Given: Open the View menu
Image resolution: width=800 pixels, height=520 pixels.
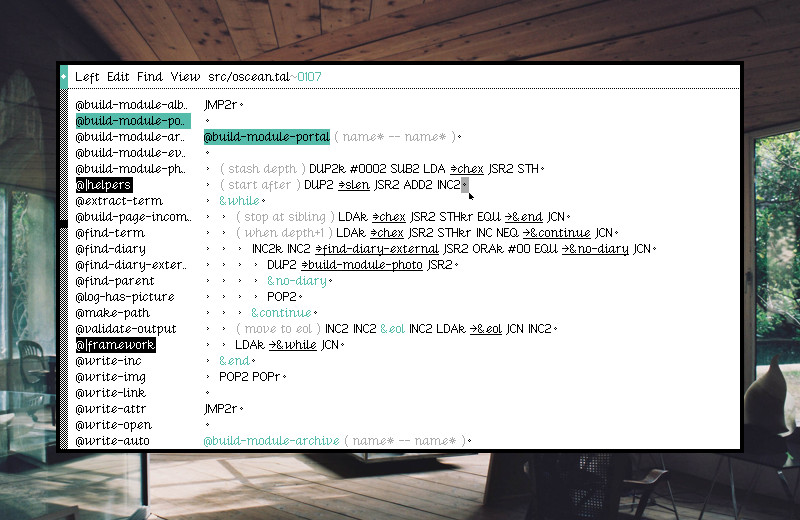Looking at the screenshot, I should [185, 76].
